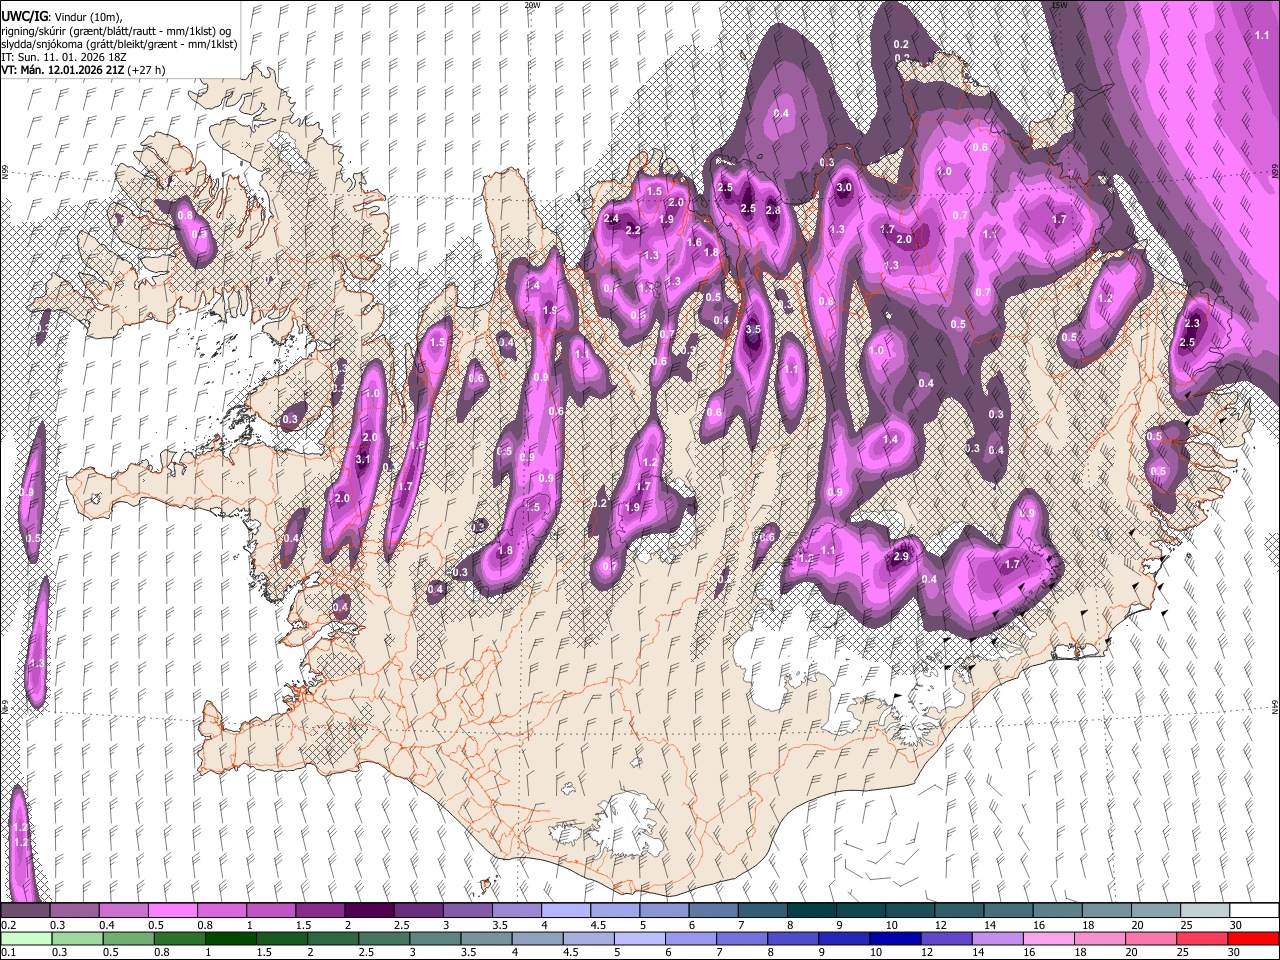Click the legend label "0.2" under the snow scale
This screenshot has width=1280, height=960.
tap(7, 925)
